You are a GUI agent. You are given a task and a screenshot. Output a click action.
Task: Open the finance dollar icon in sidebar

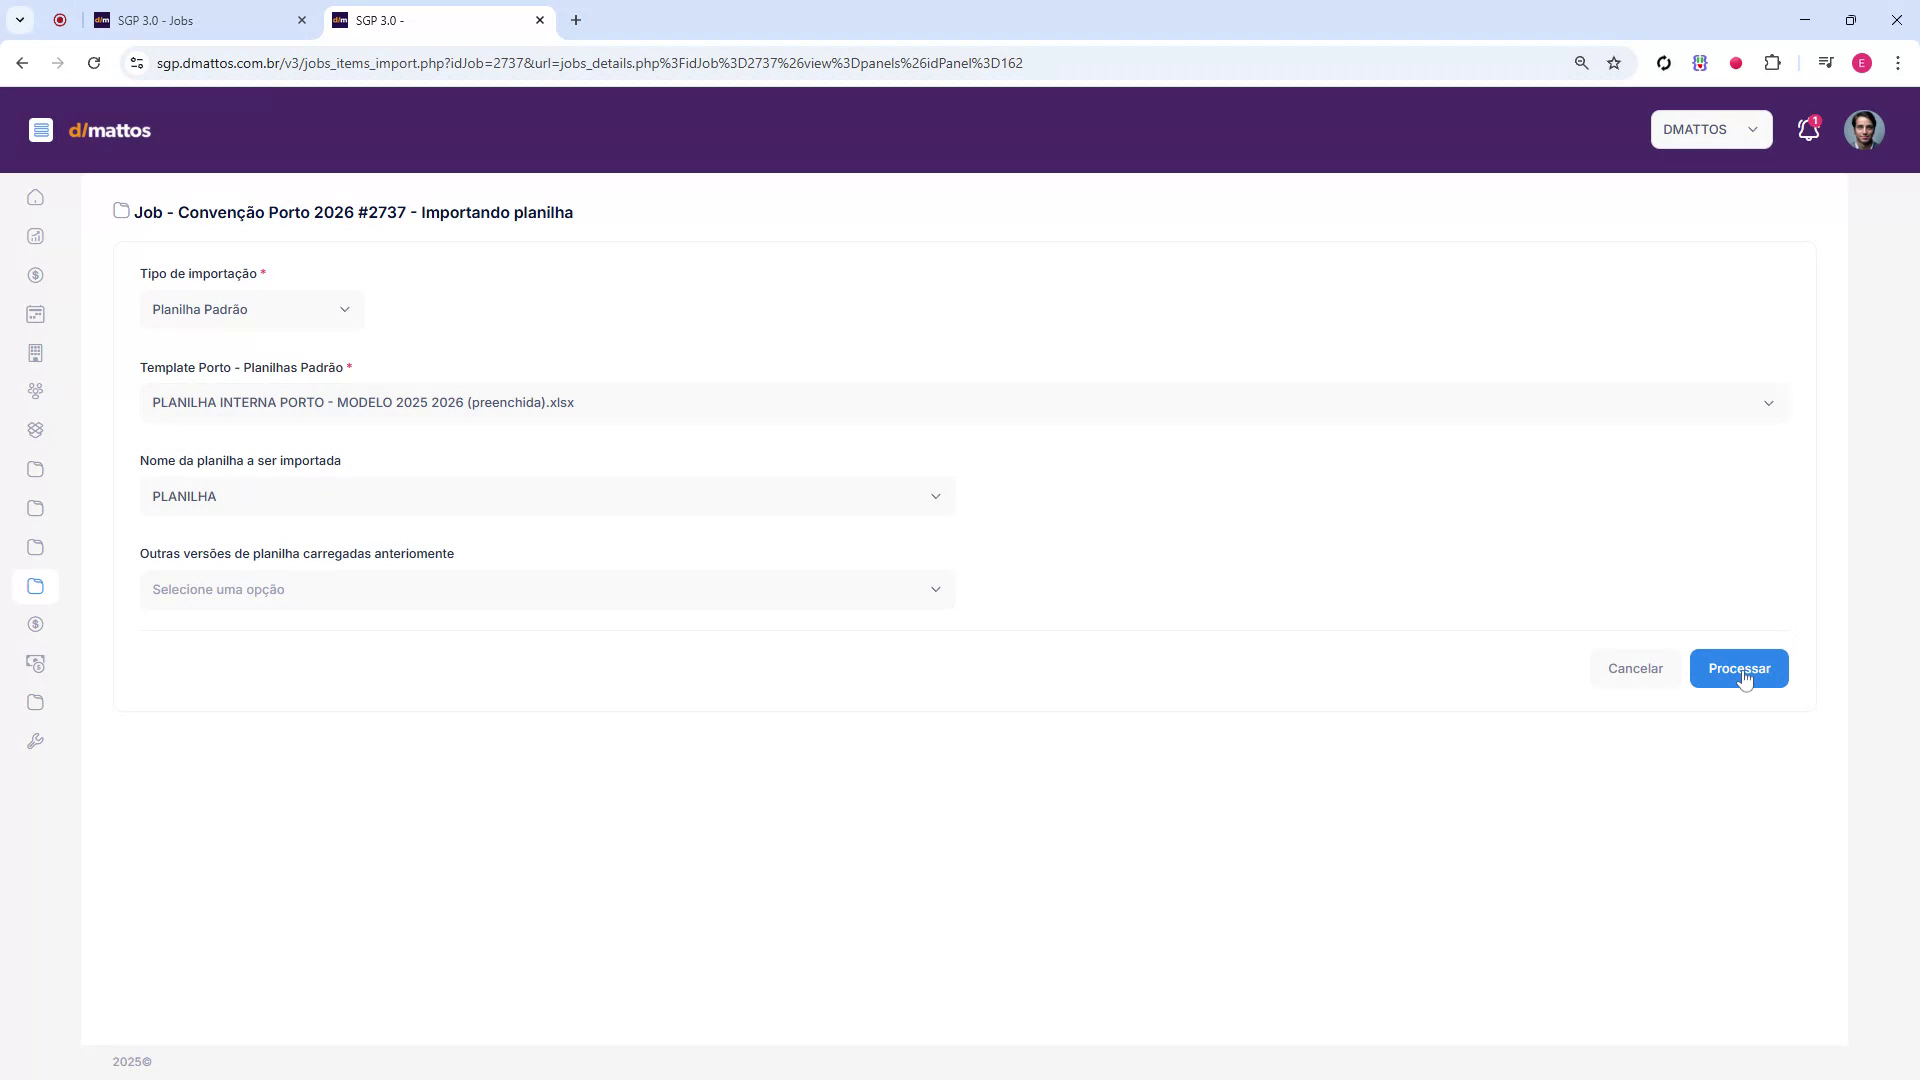click(x=36, y=275)
